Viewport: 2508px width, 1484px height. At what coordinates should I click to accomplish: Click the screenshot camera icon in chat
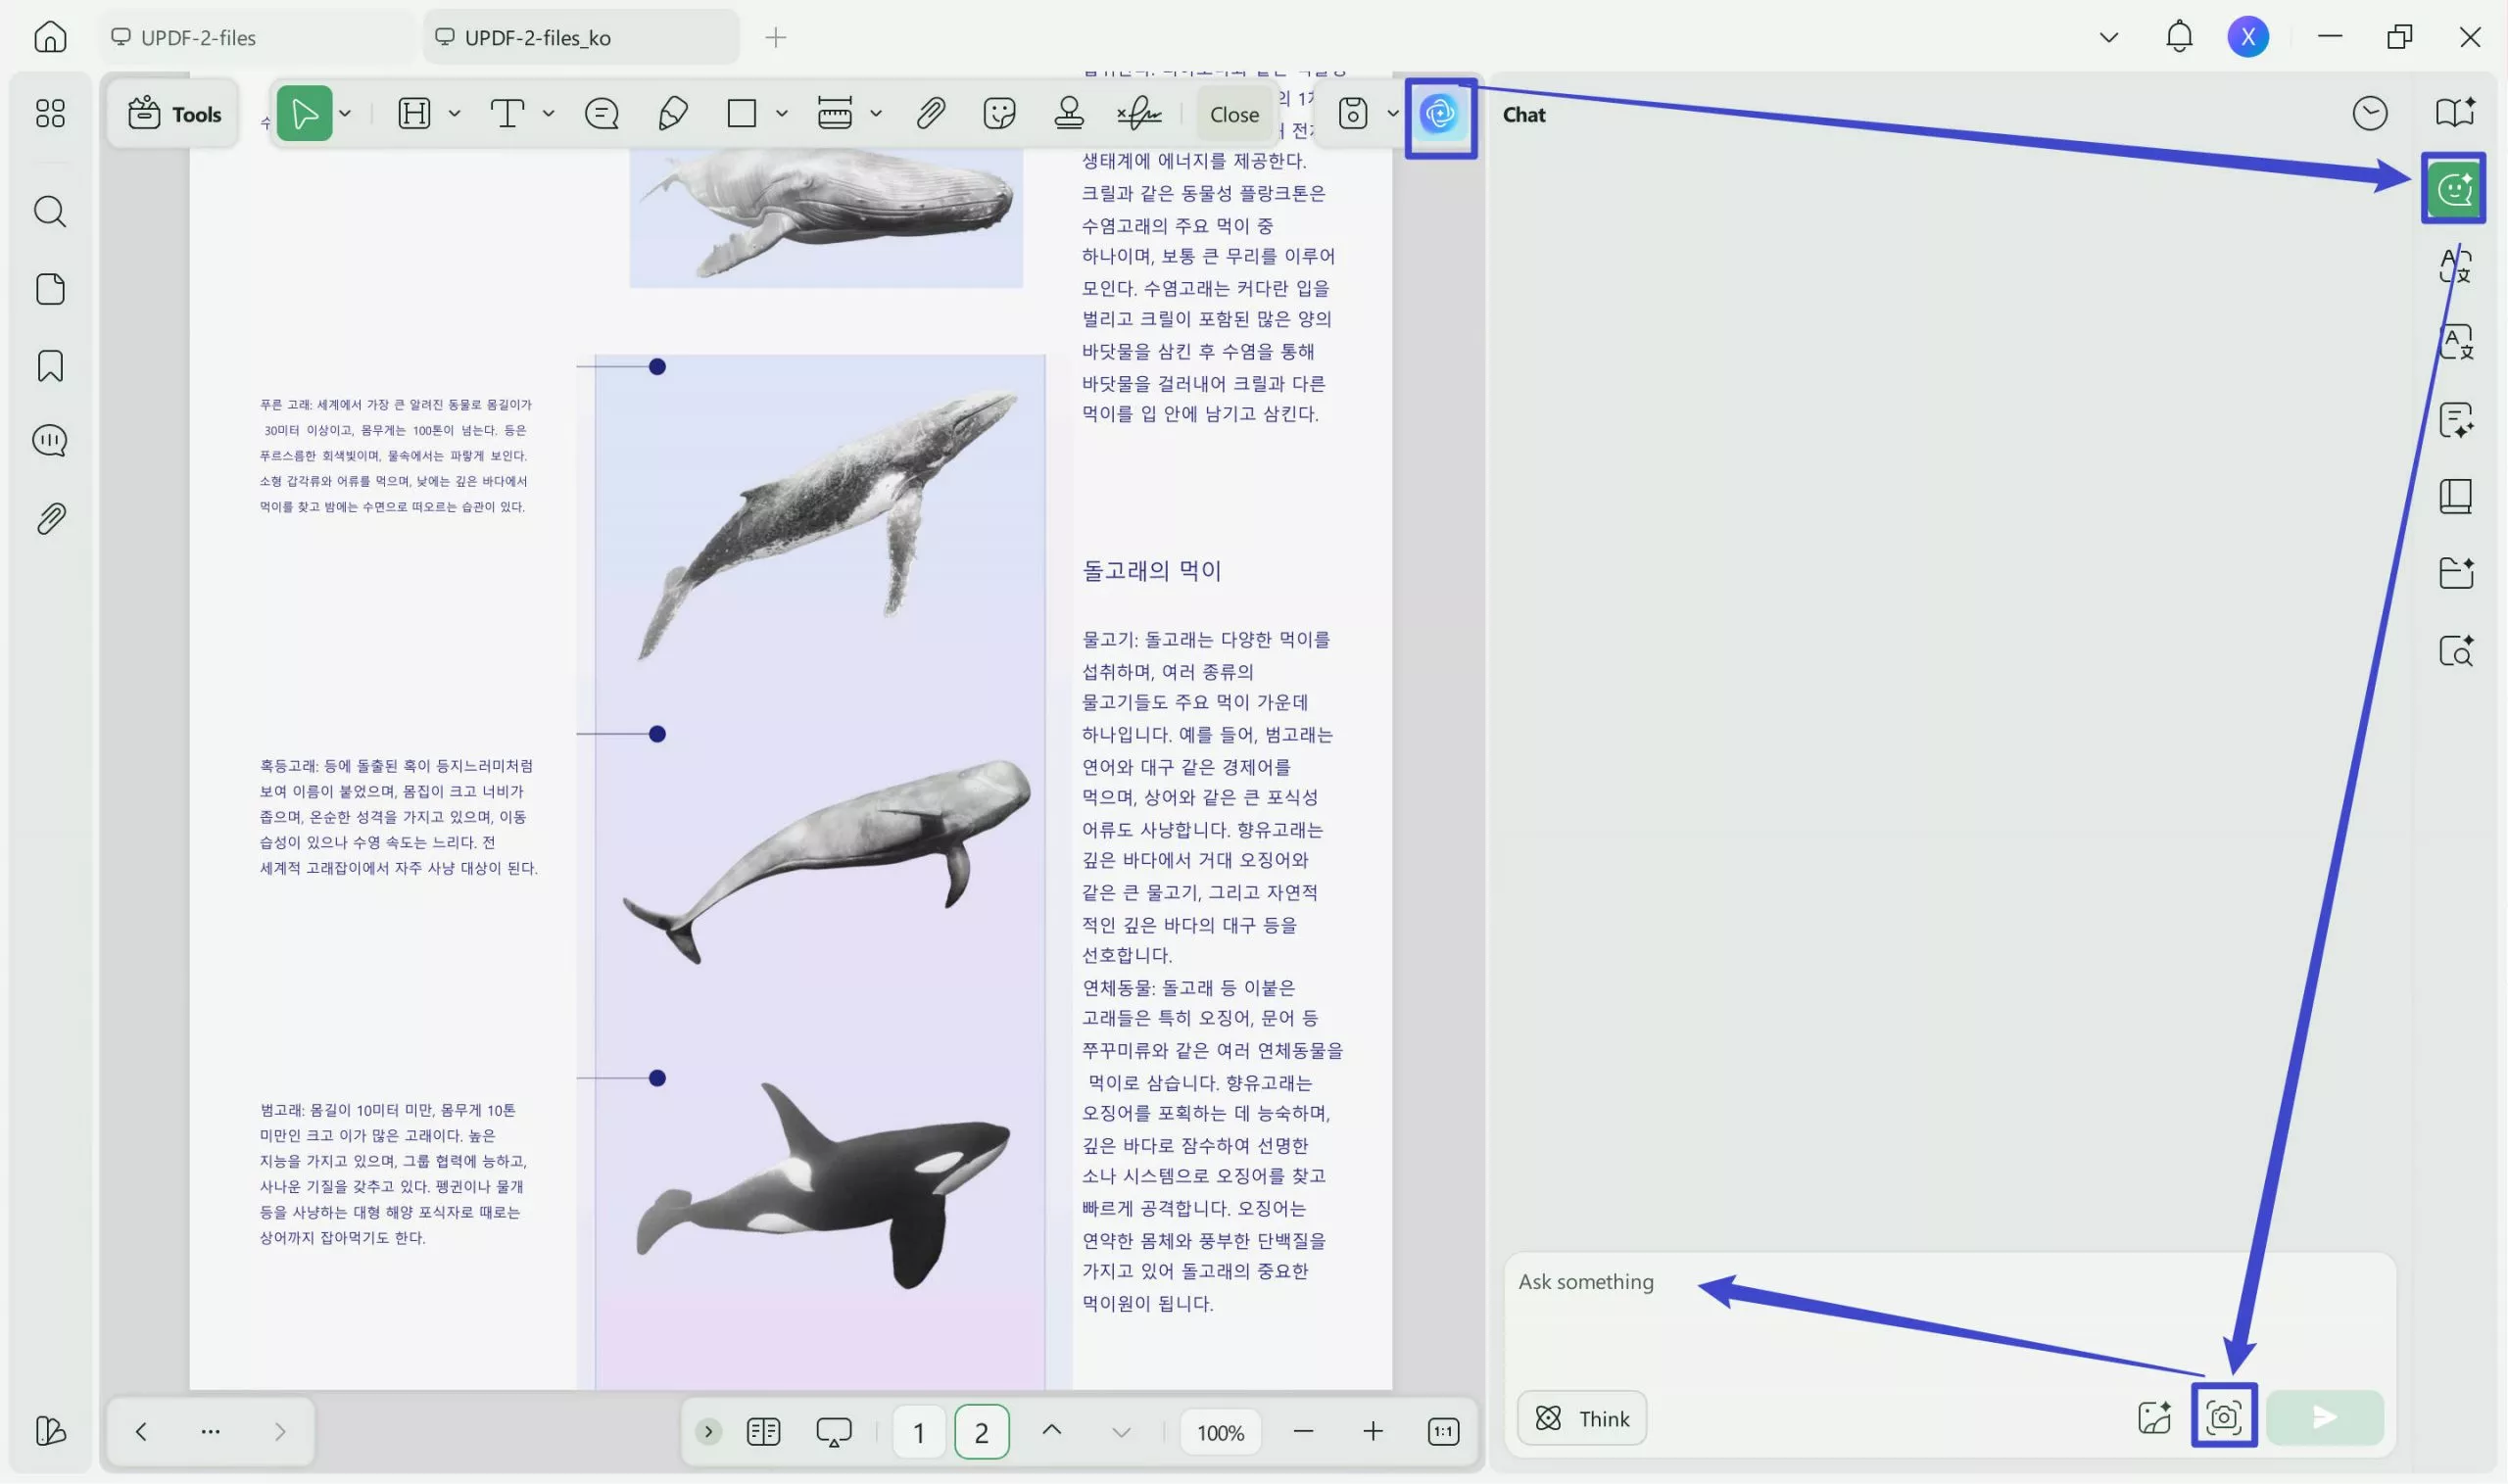(2223, 1416)
